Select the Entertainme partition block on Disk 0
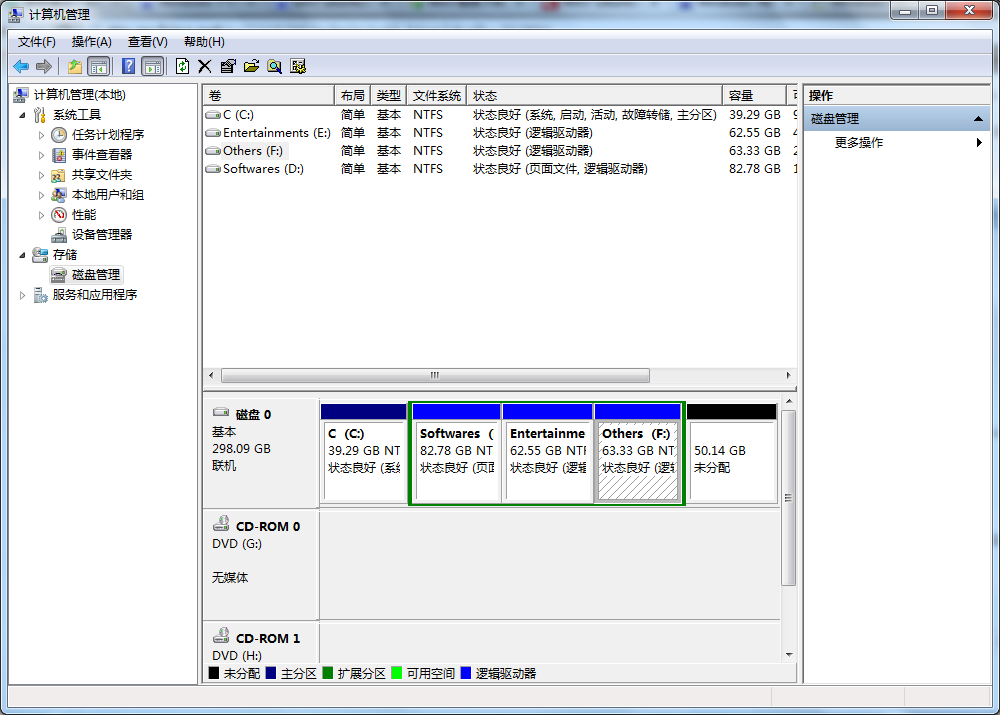The image size is (1000, 715). [548, 453]
